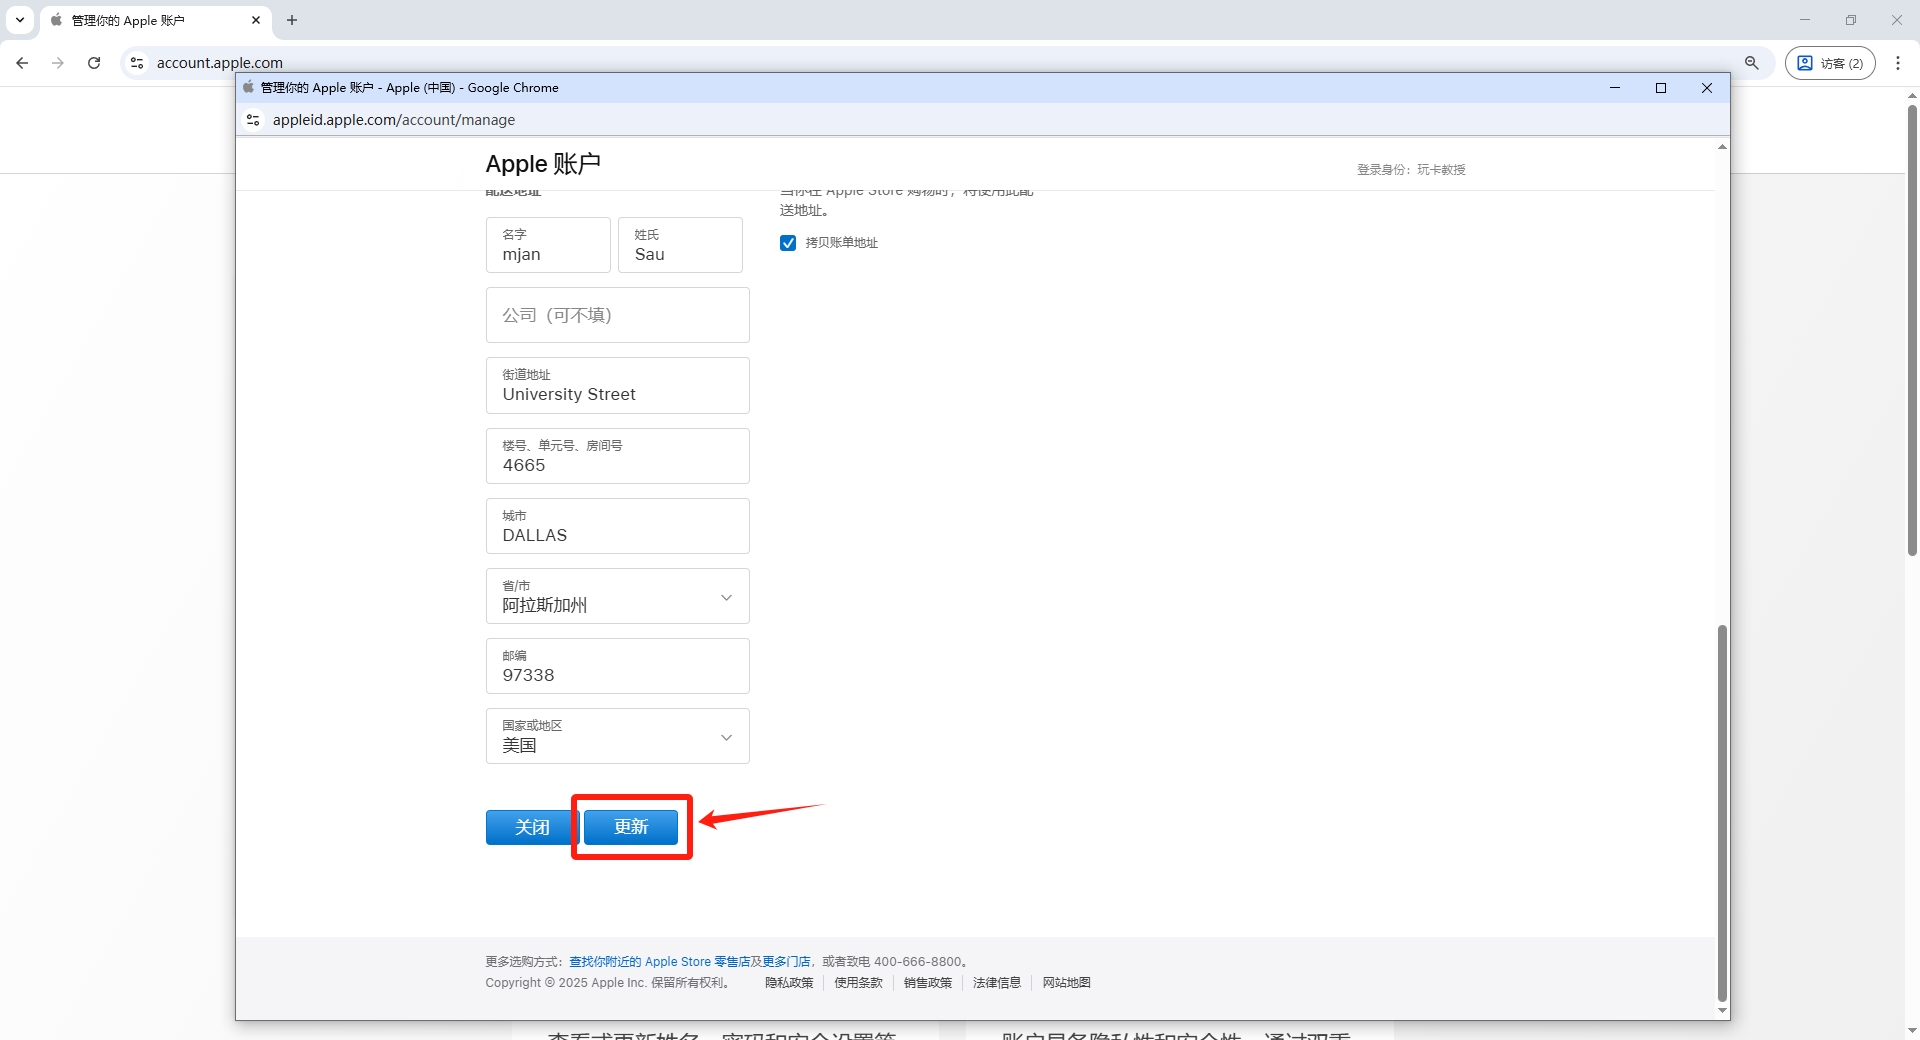Open the 更多门店 link
The width and height of the screenshot is (1920, 1040).
(786, 962)
